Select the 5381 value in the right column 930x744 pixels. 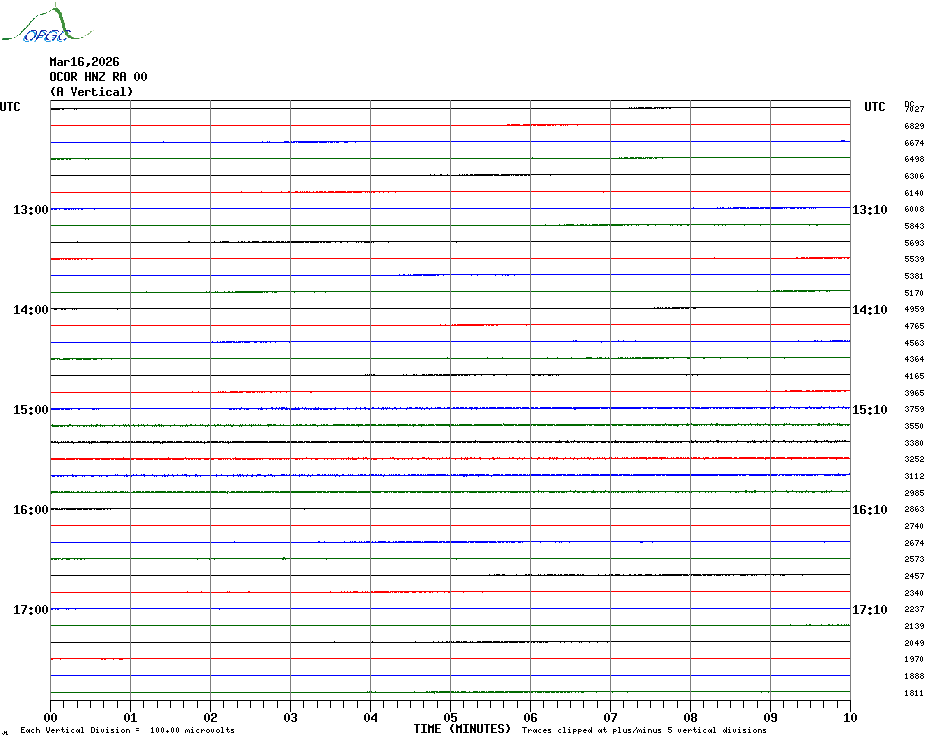coord(914,276)
